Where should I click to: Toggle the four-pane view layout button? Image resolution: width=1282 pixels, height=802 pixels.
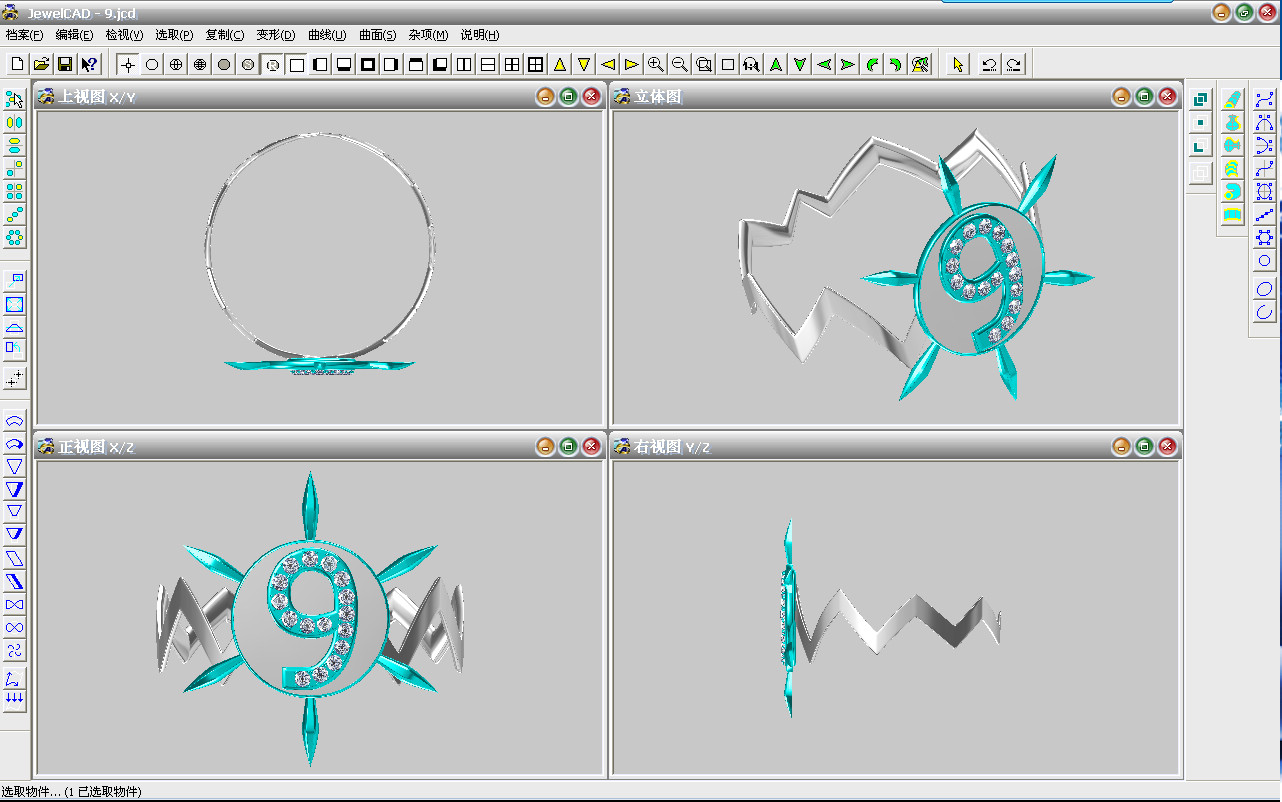512,64
